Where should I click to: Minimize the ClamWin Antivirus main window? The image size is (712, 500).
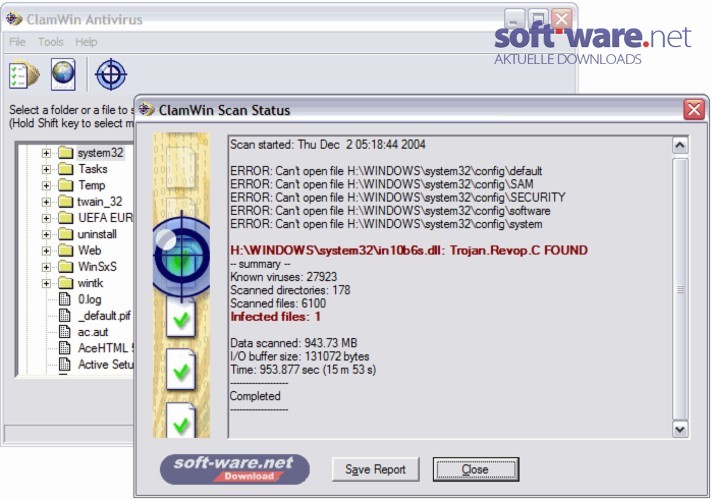[514, 20]
